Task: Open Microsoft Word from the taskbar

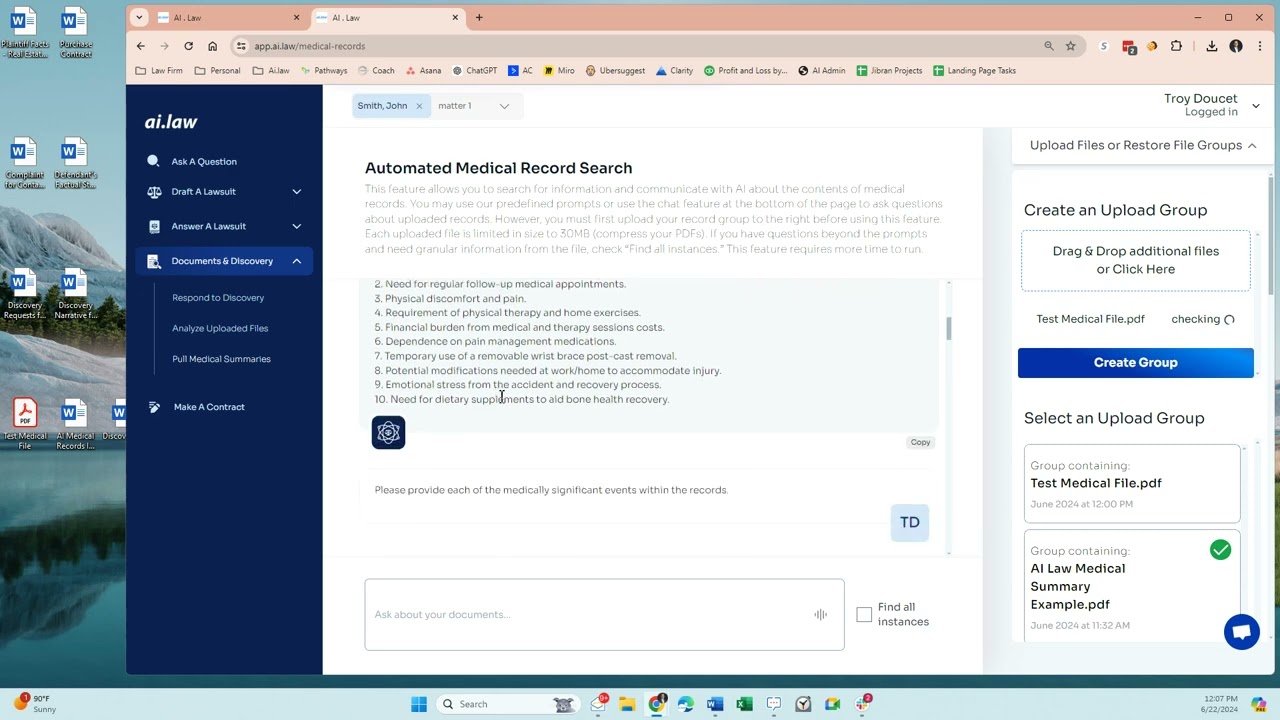Action: tap(715, 704)
